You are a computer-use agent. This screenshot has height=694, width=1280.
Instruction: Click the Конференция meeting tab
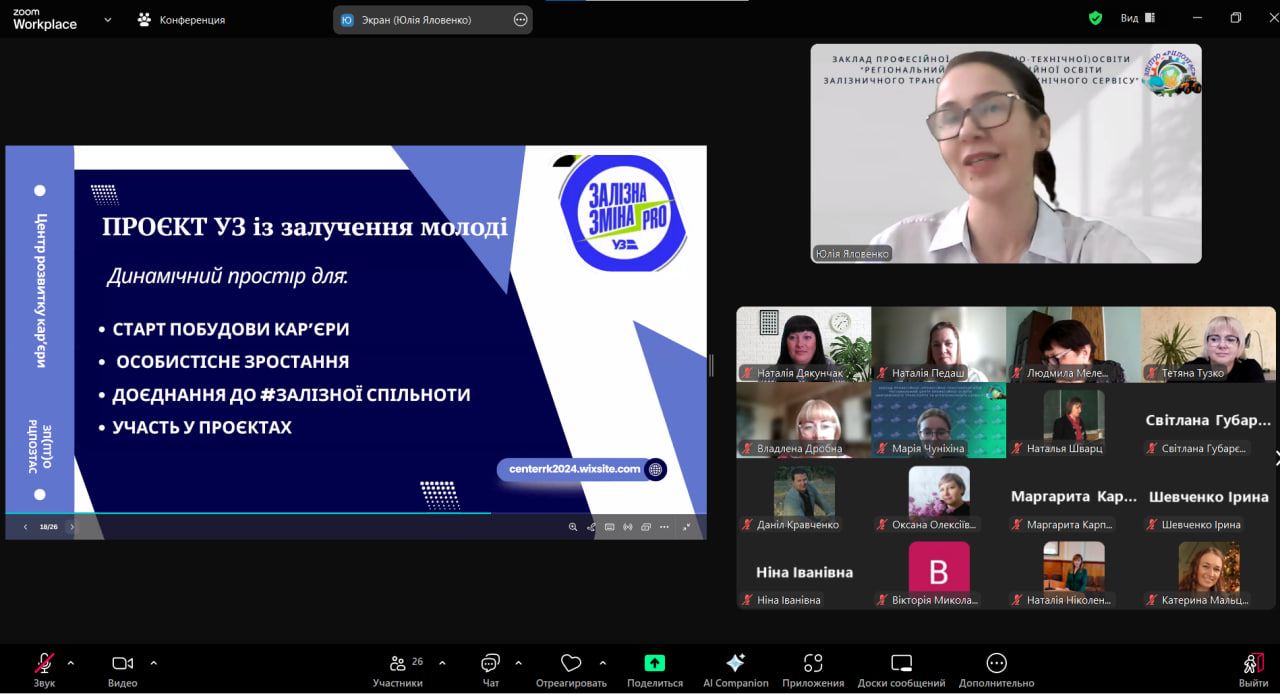(x=182, y=19)
